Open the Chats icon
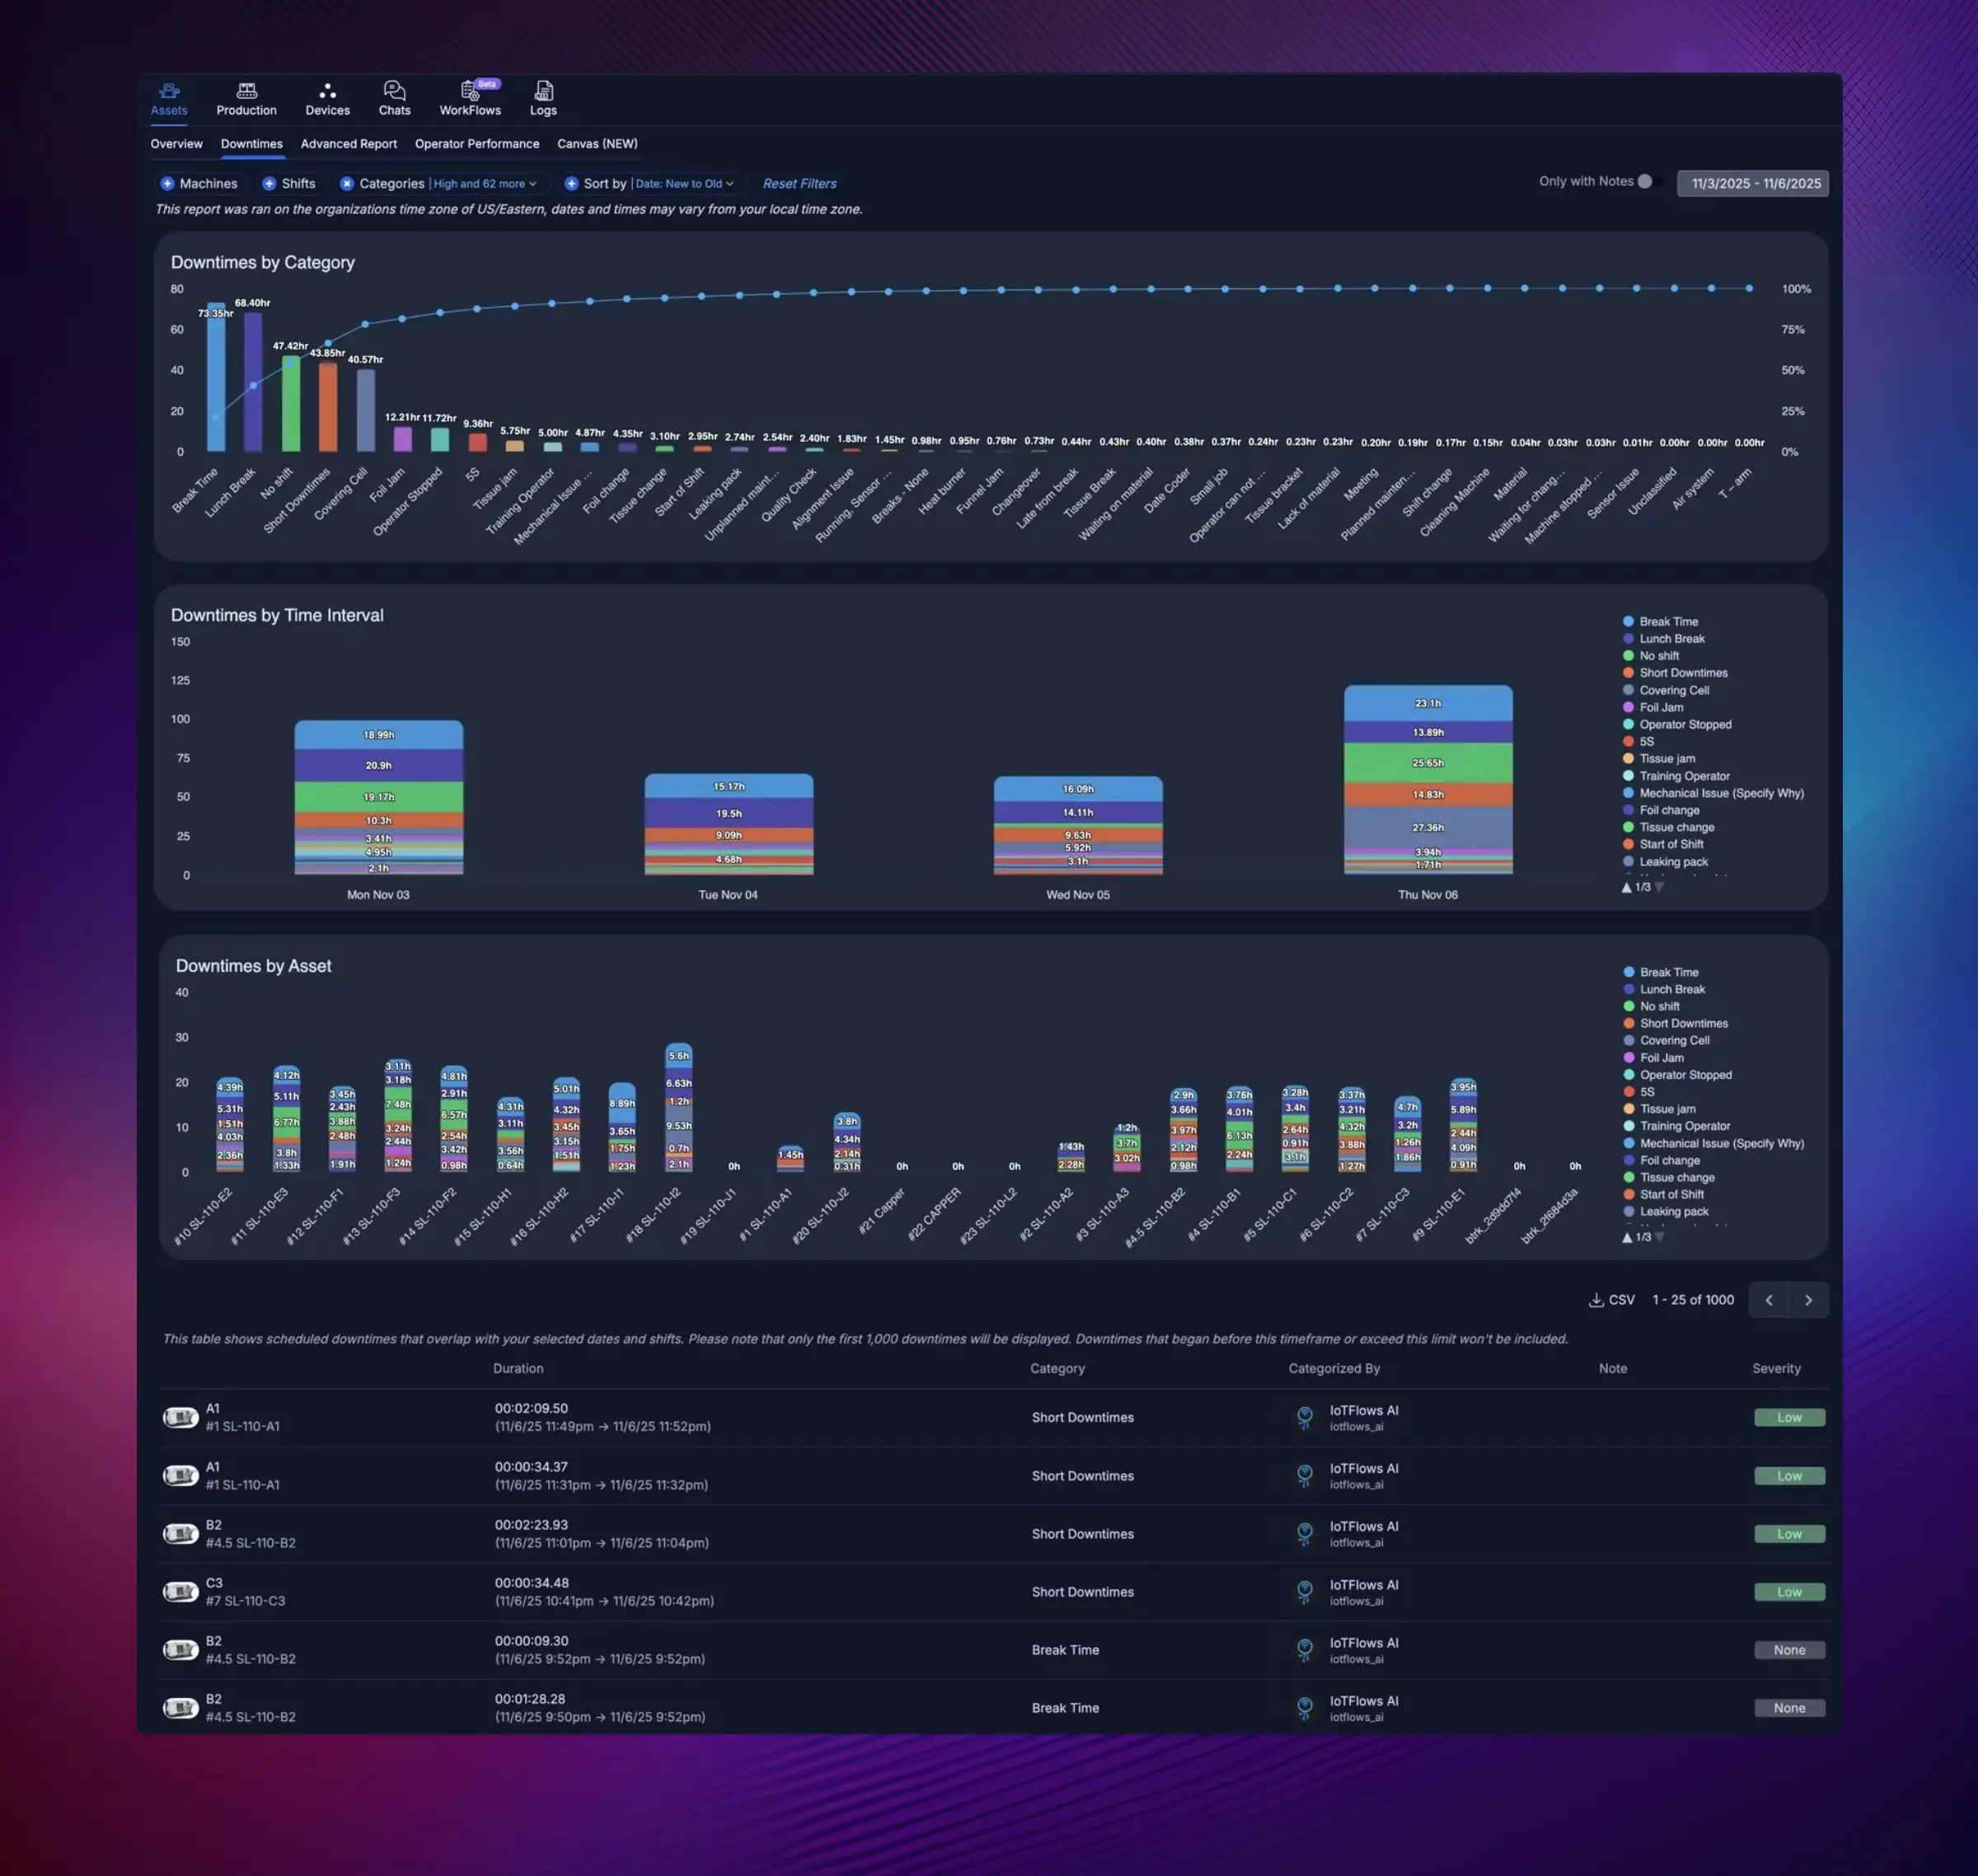This screenshot has height=1876, width=1978. [394, 91]
